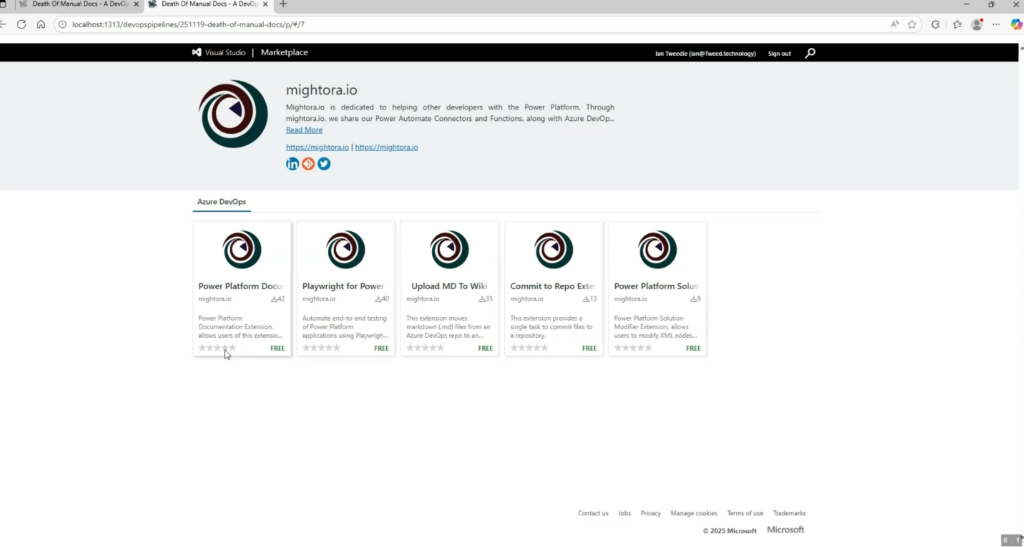The image size is (1024, 547).
Task: Click the mightora.io page heading
Action: point(321,90)
